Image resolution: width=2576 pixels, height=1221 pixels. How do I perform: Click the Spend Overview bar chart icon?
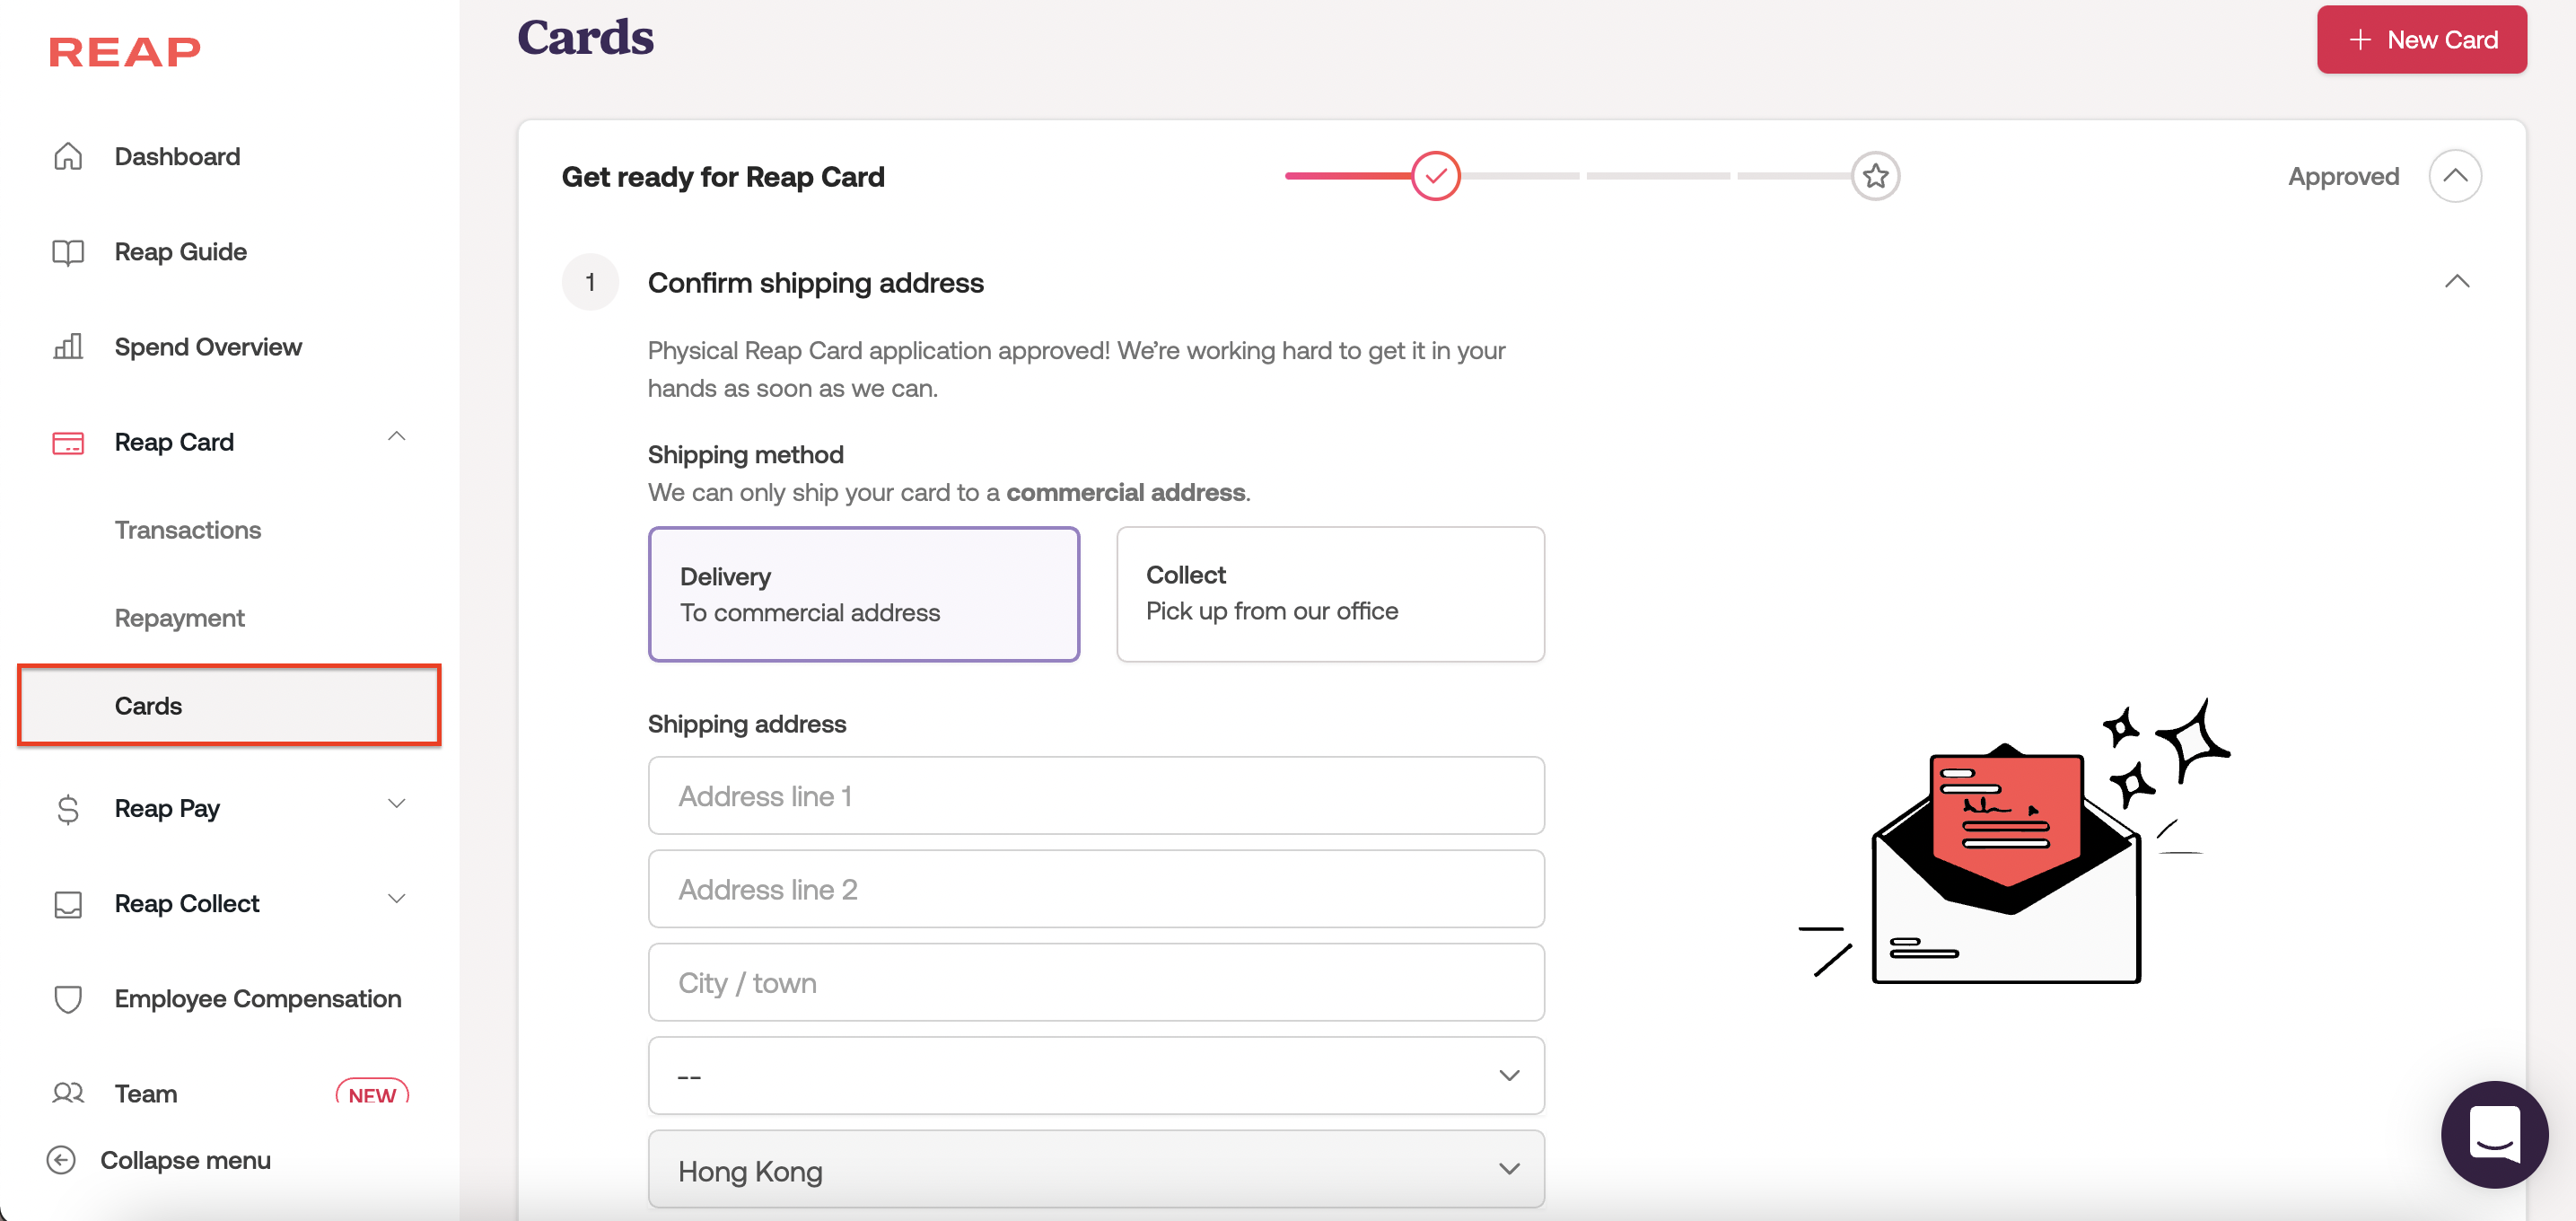(x=68, y=347)
